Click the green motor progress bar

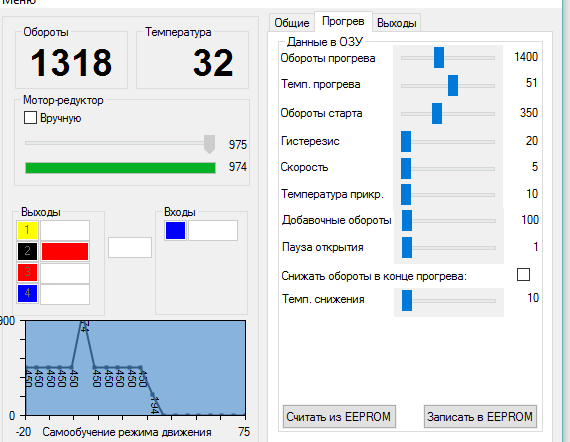[x=120, y=168]
